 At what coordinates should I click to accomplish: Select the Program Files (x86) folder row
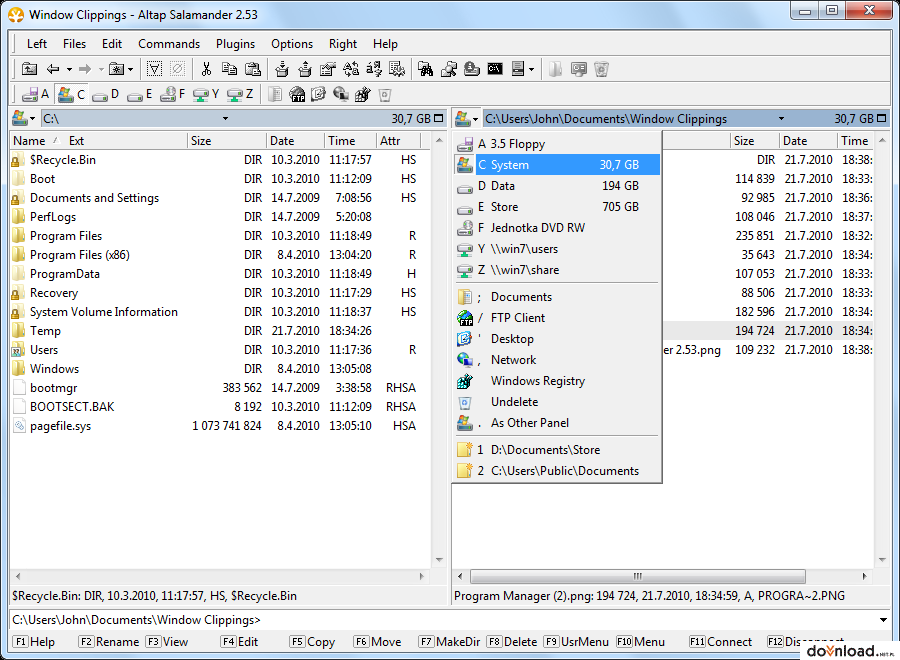point(220,255)
